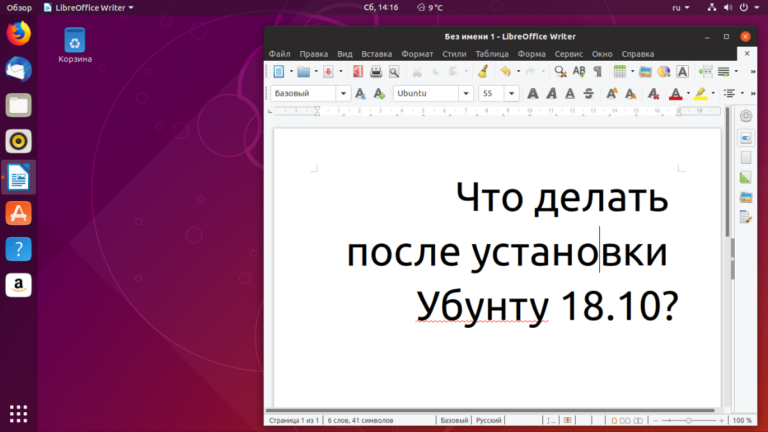Open the clock Сб, 14:16 panel
This screenshot has width=768, height=432.
[x=381, y=7]
